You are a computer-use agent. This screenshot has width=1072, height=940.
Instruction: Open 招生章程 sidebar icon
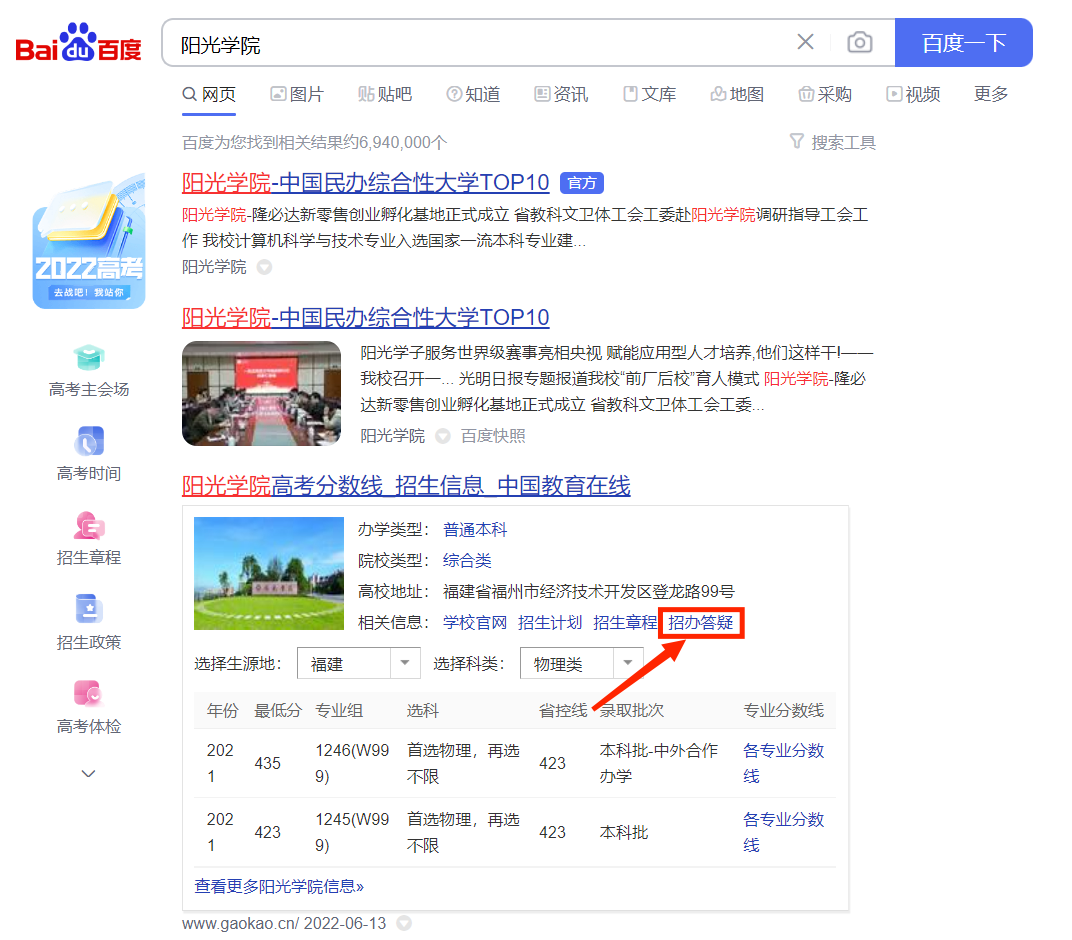click(89, 526)
